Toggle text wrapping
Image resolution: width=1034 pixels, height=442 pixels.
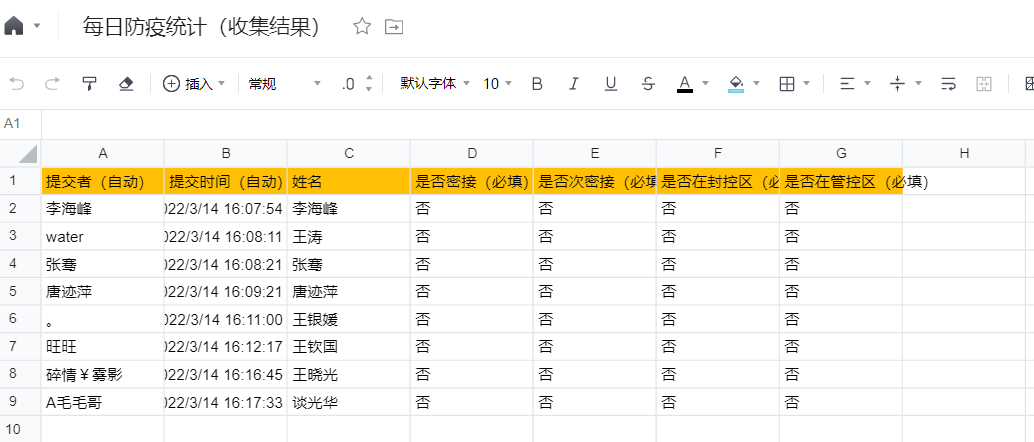click(x=948, y=84)
